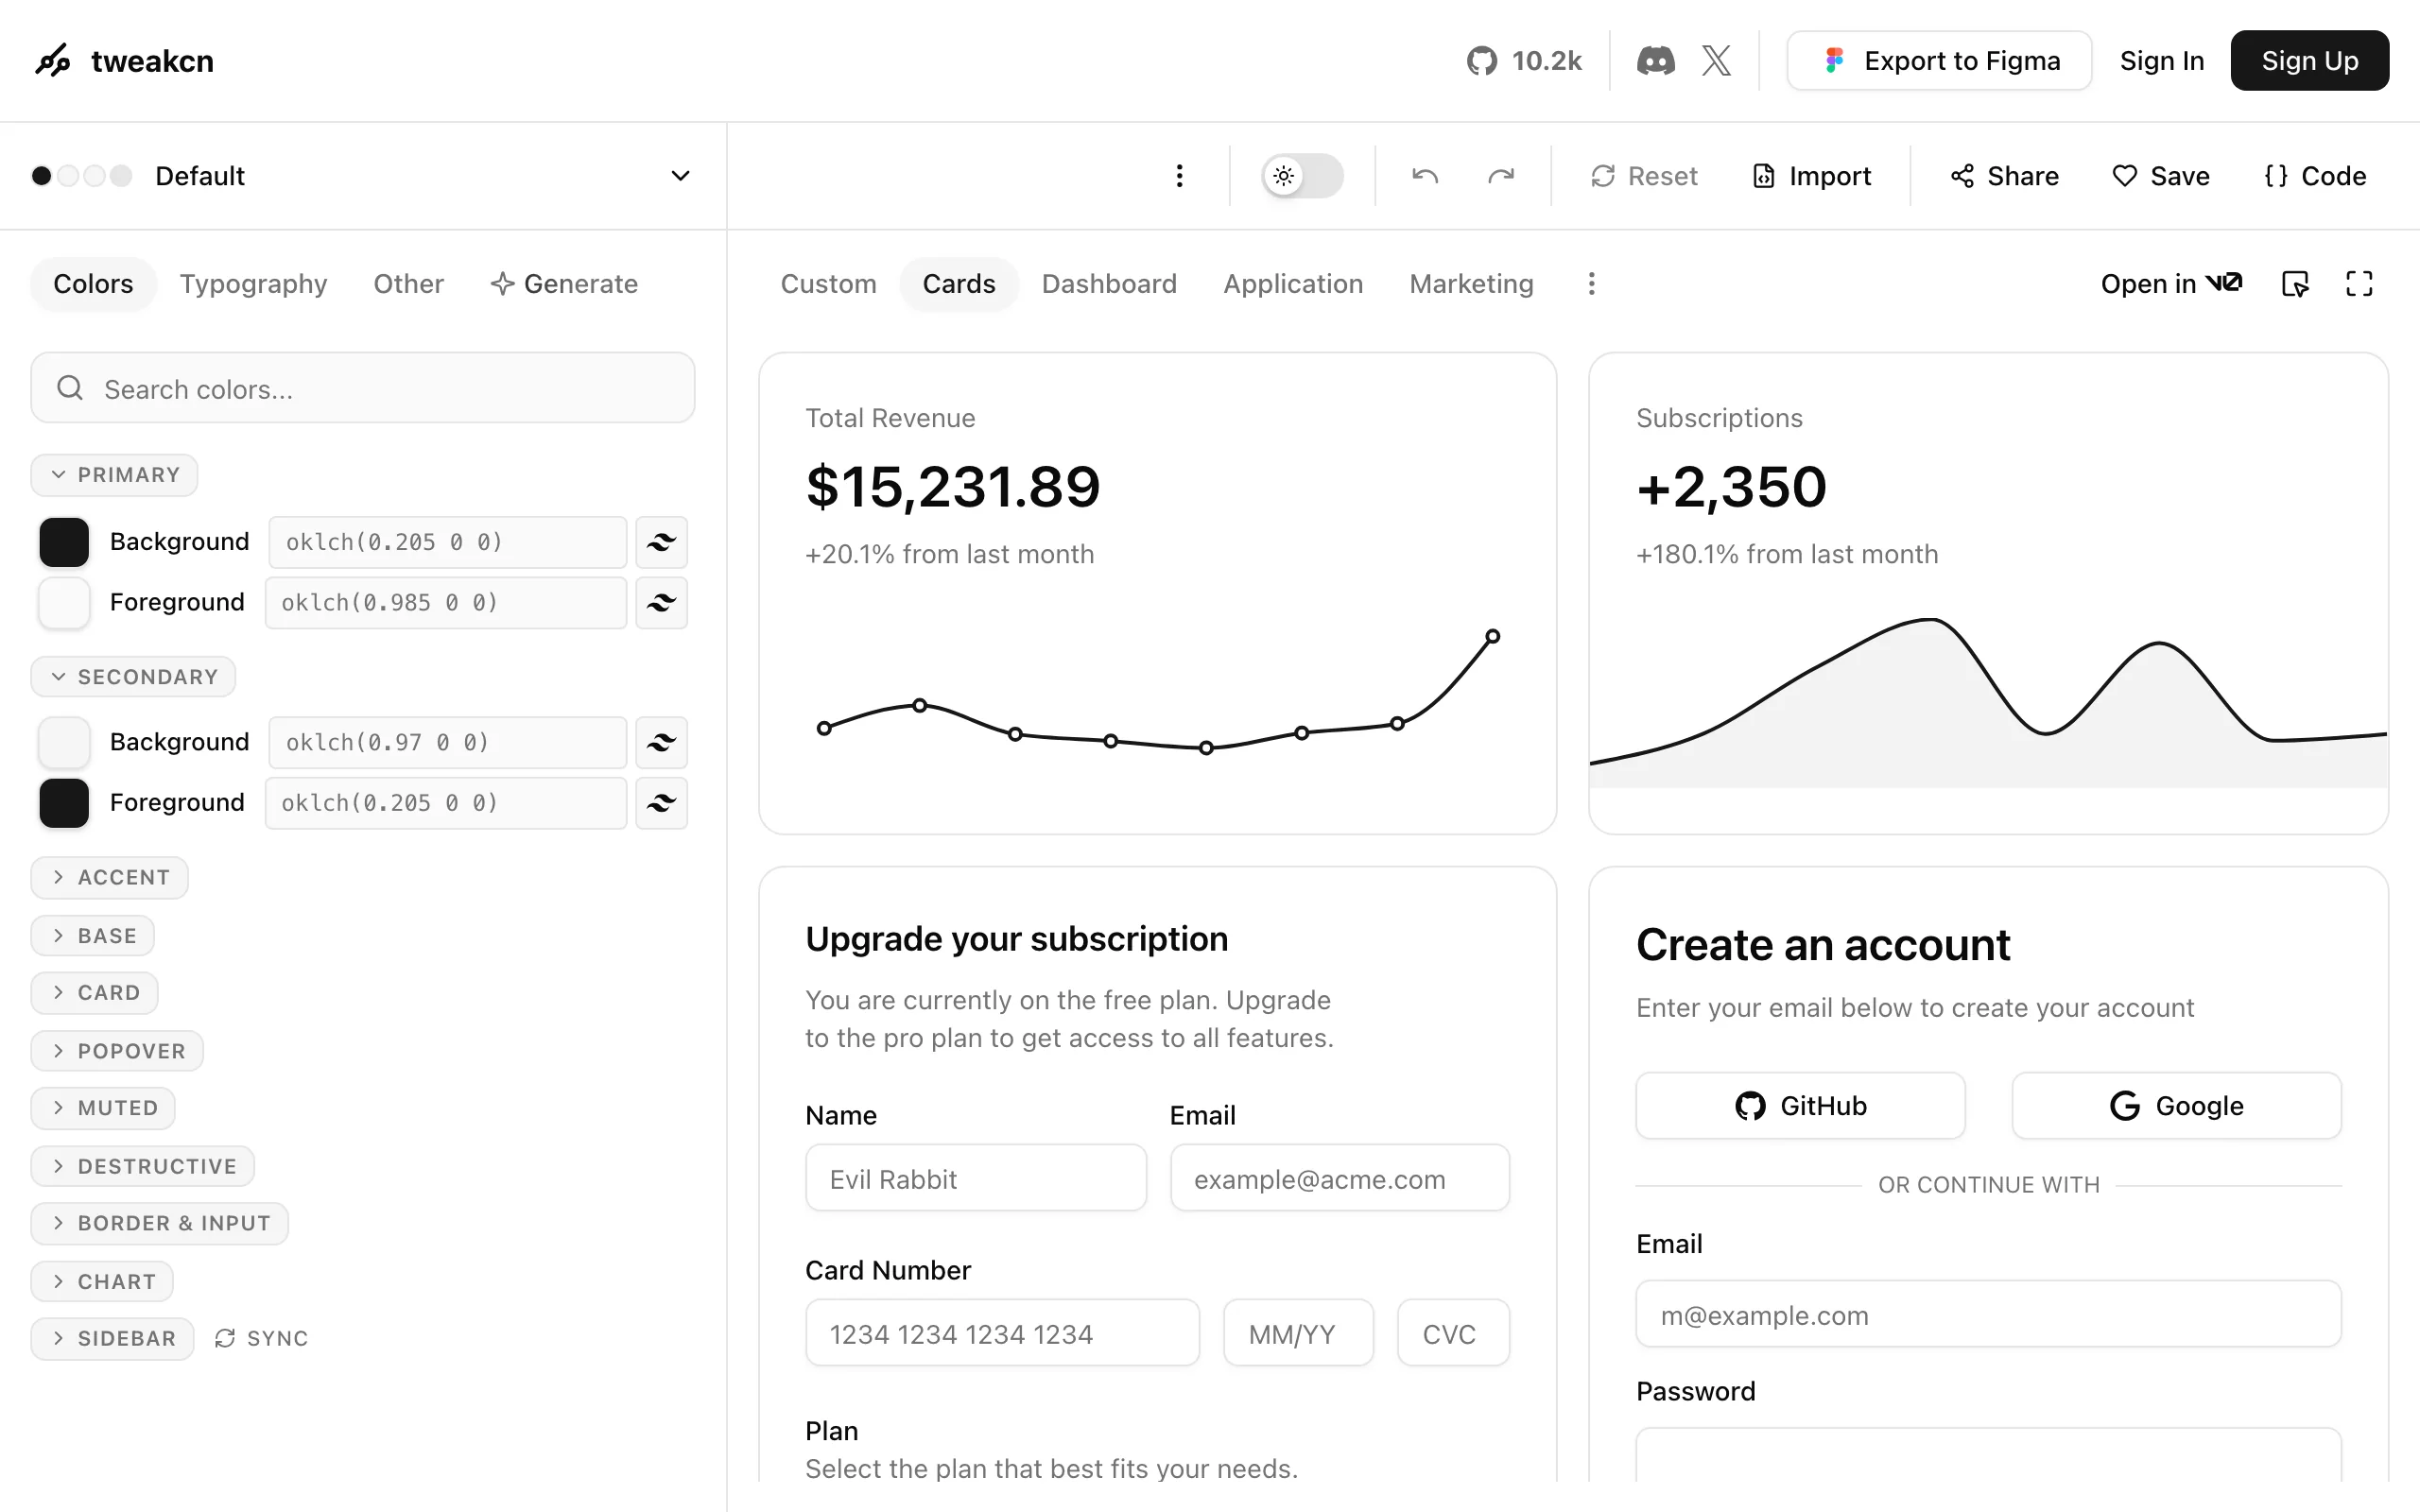The height and width of the screenshot is (1512, 2420).
Task: Sign up with Google button
Action: coord(2176,1105)
